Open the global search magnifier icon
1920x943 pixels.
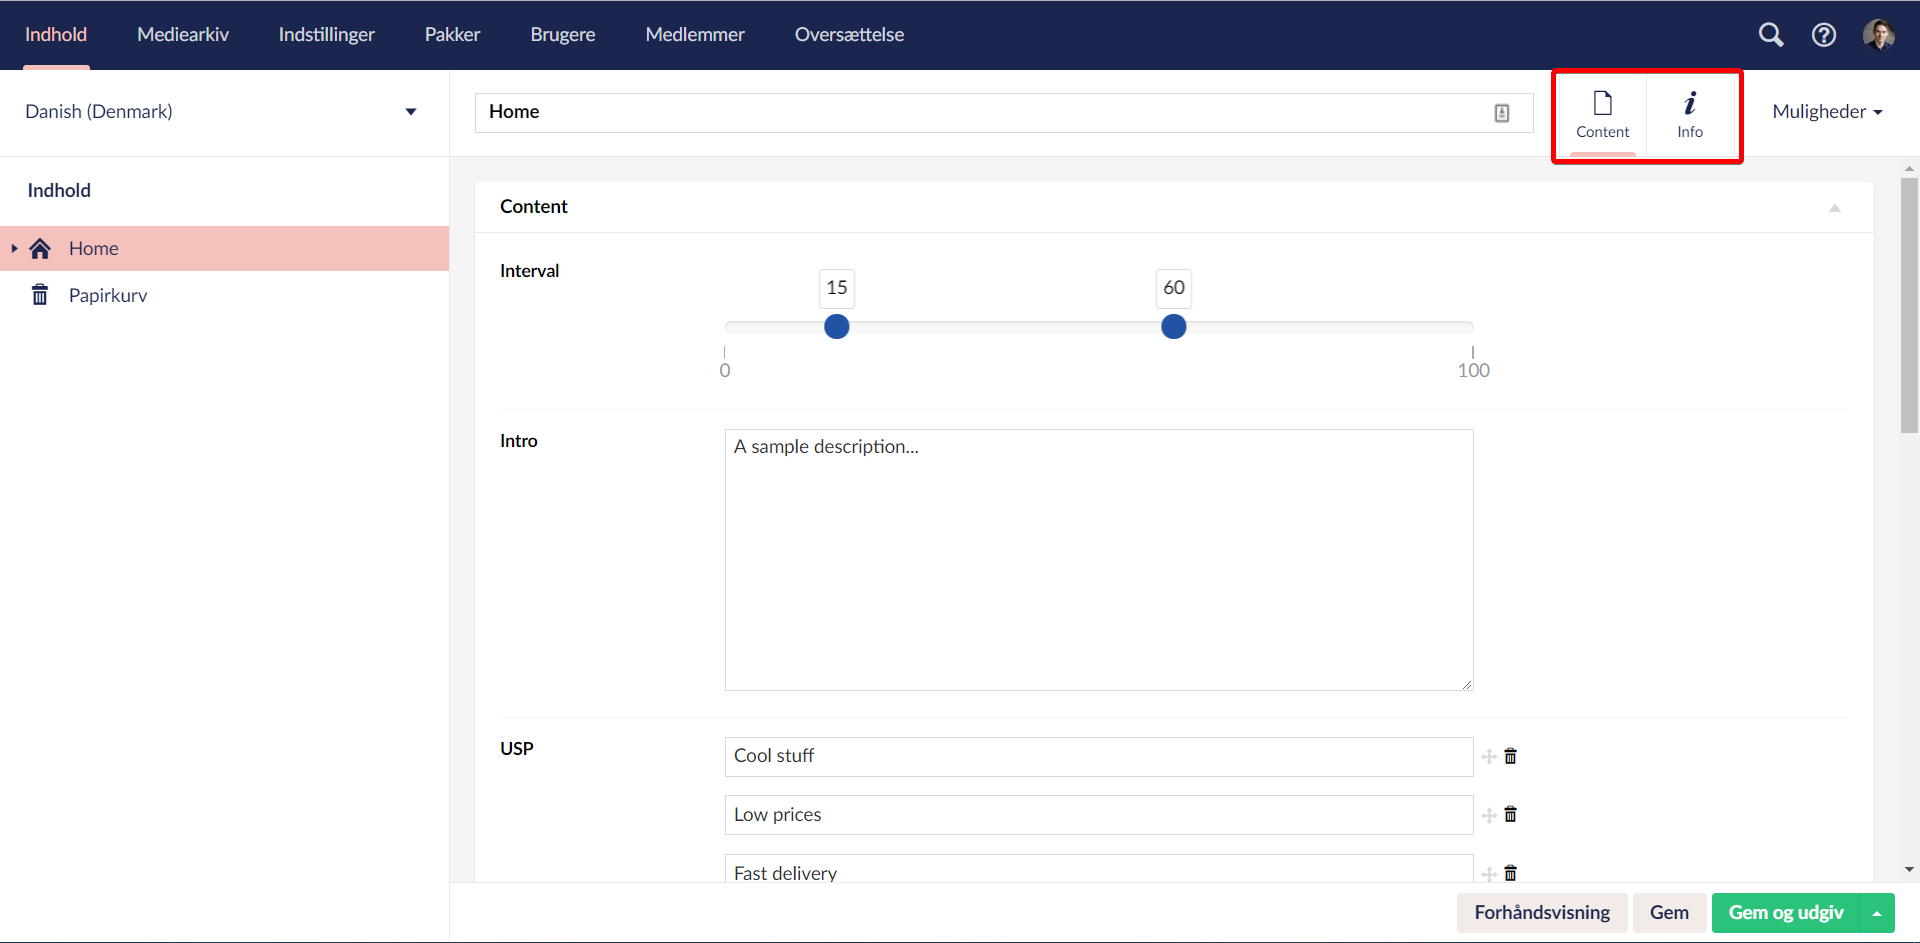tap(1771, 34)
